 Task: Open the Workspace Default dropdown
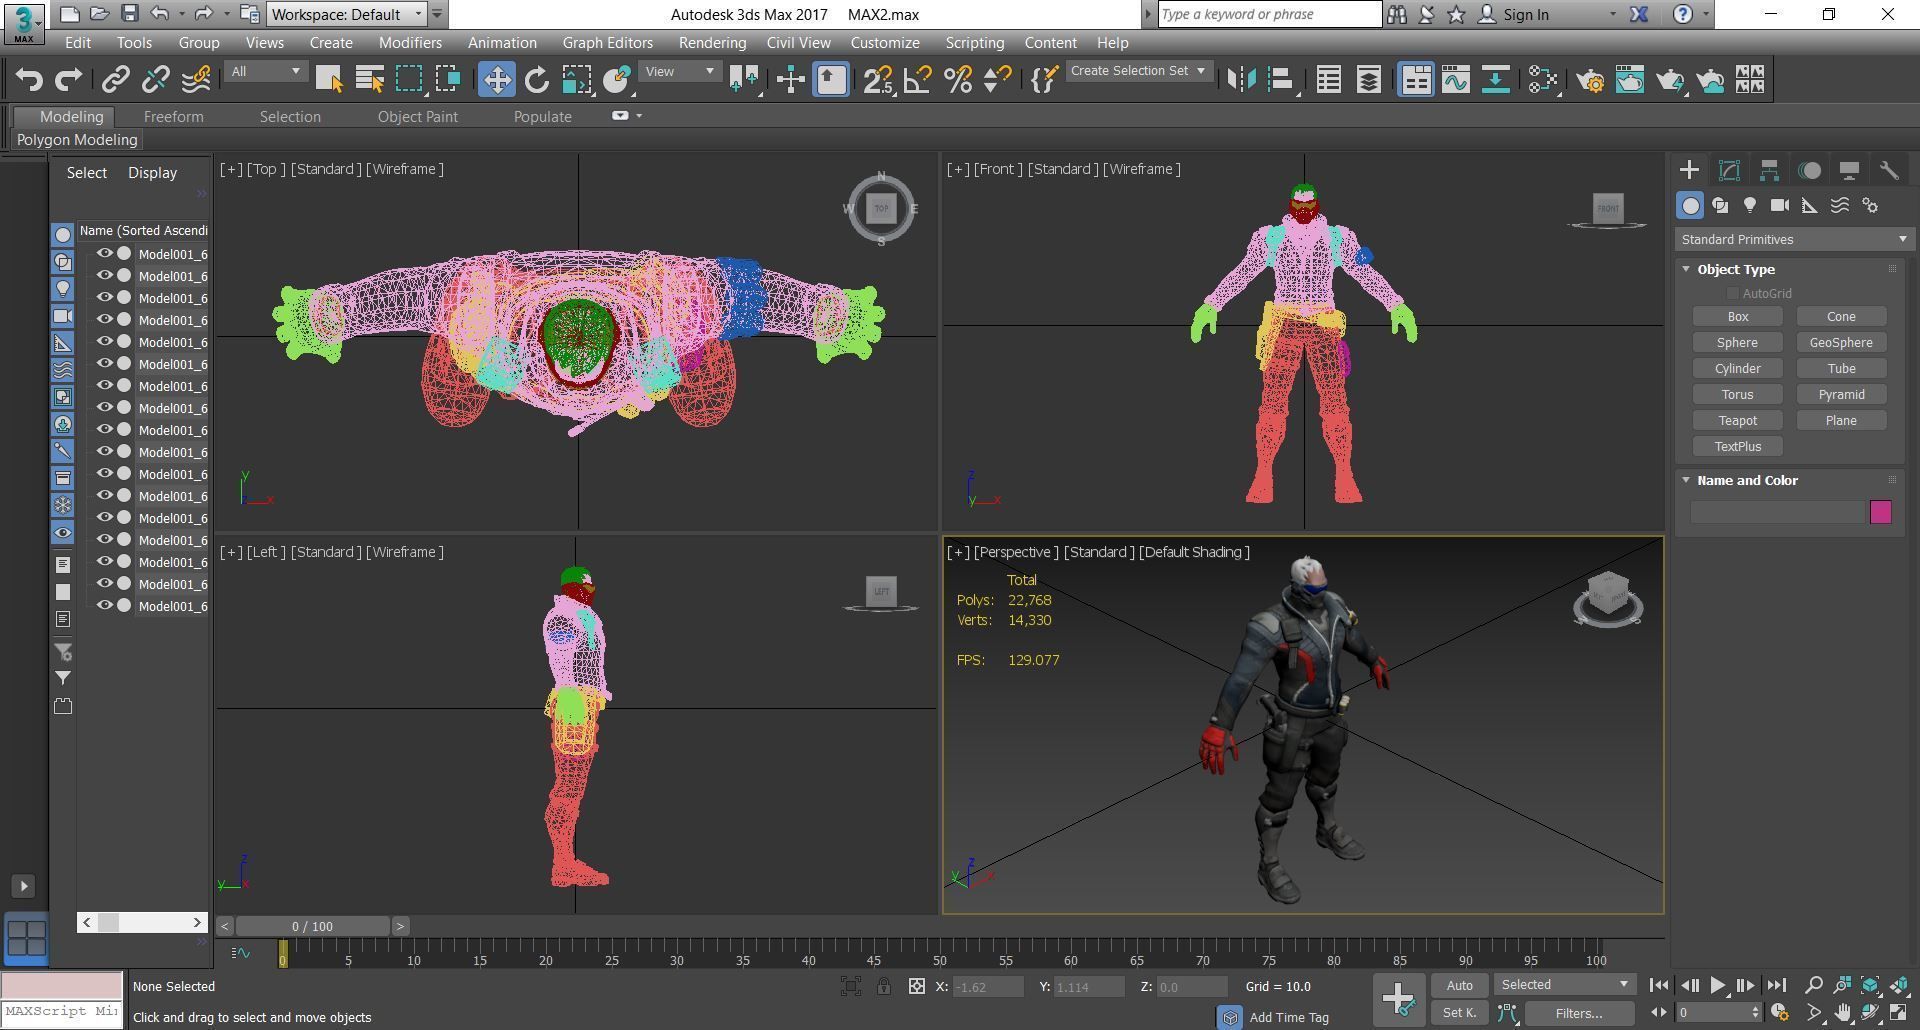[x=347, y=14]
